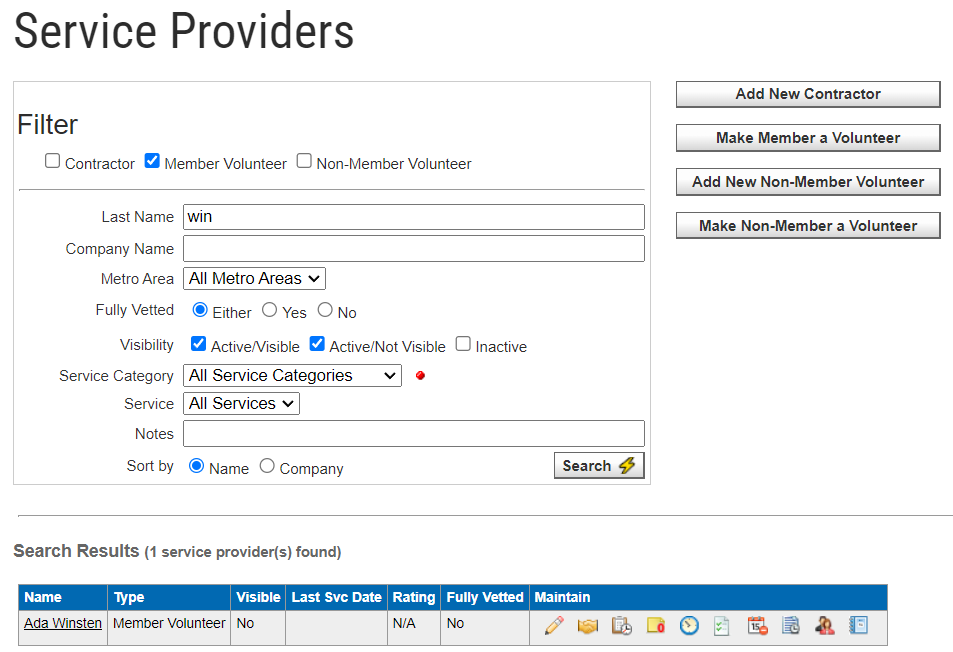The height and width of the screenshot is (652, 953).
Task: Click the calendar with red minus icon
Action: click(x=757, y=625)
